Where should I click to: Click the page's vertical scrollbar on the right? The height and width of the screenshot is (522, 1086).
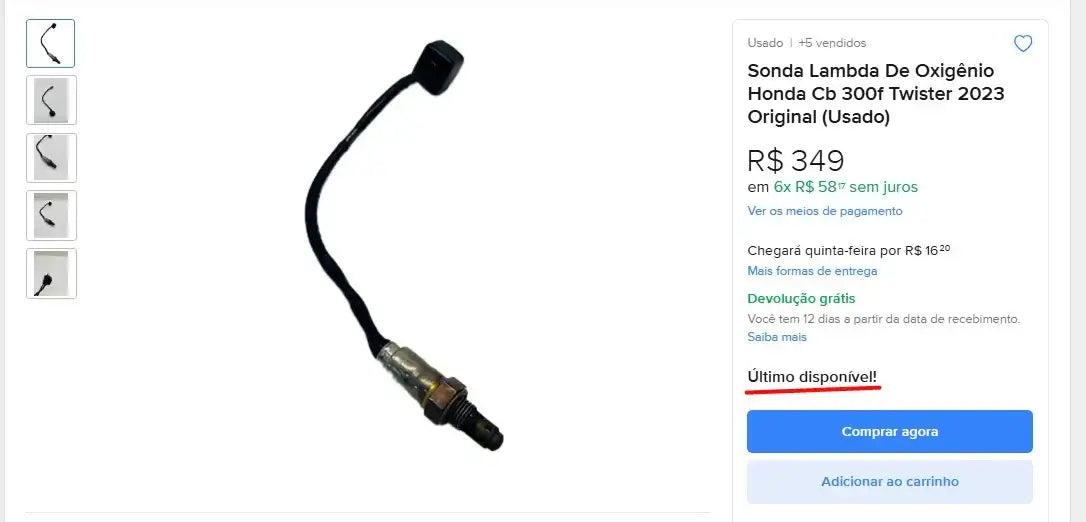coord(1078,261)
